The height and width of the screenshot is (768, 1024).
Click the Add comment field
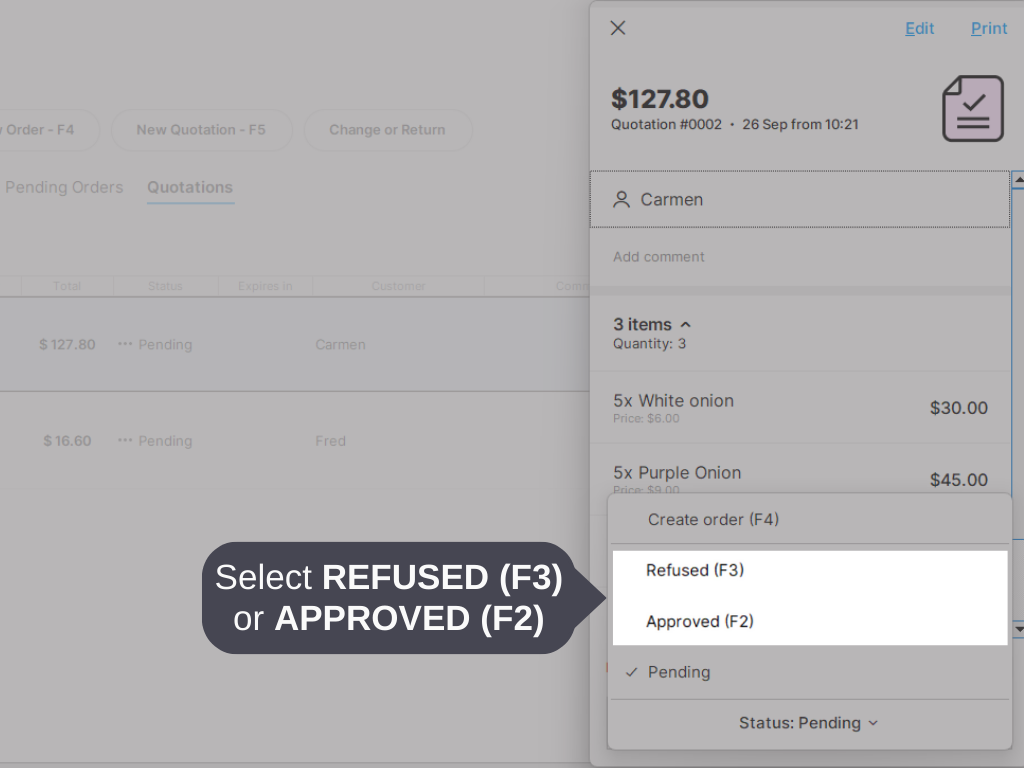click(x=659, y=257)
